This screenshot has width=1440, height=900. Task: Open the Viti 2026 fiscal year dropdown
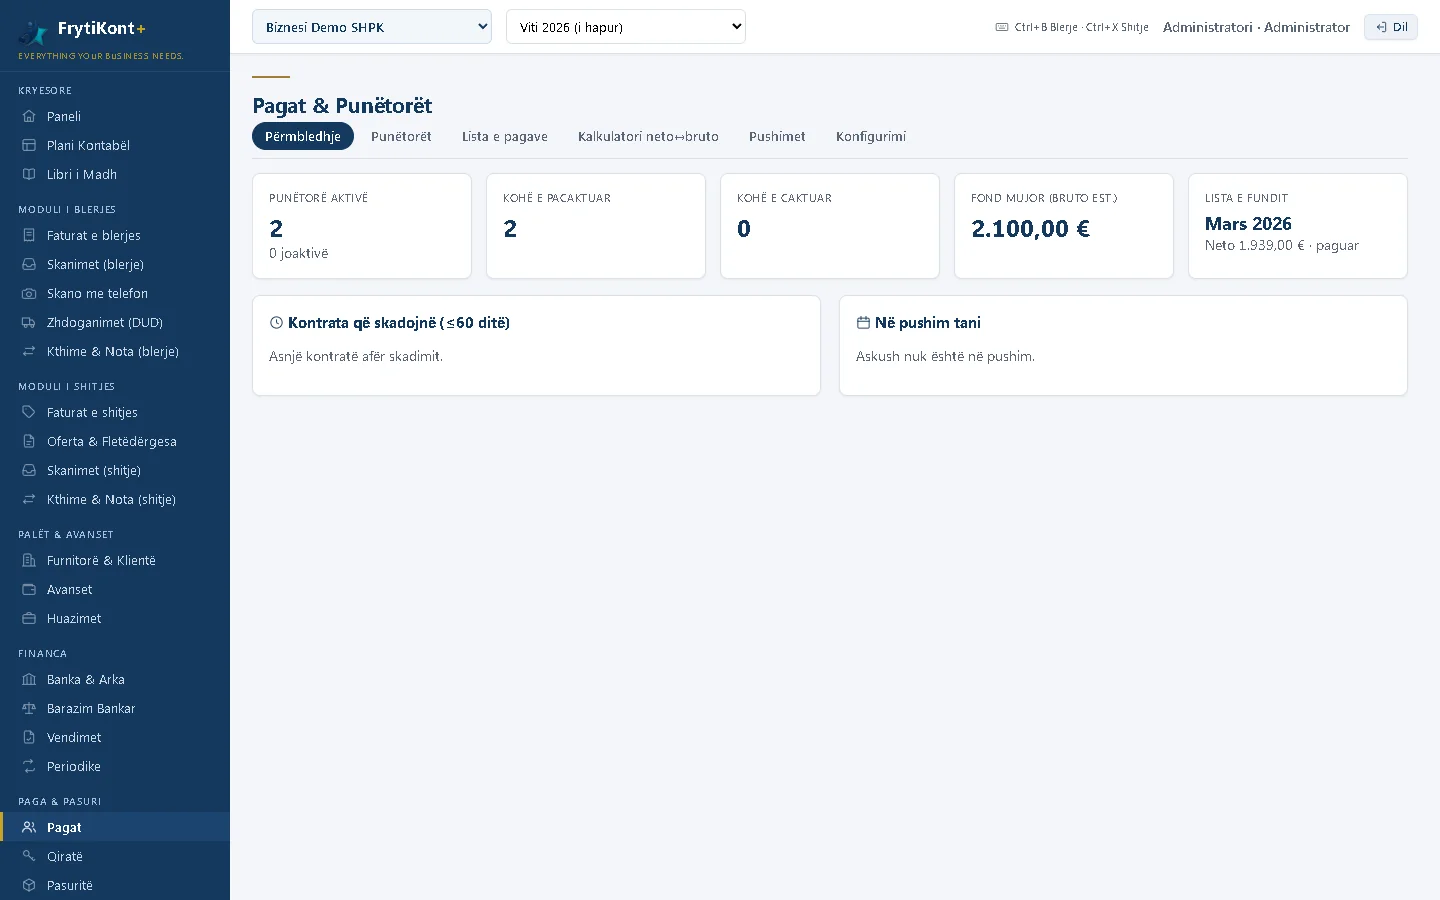pos(626,27)
